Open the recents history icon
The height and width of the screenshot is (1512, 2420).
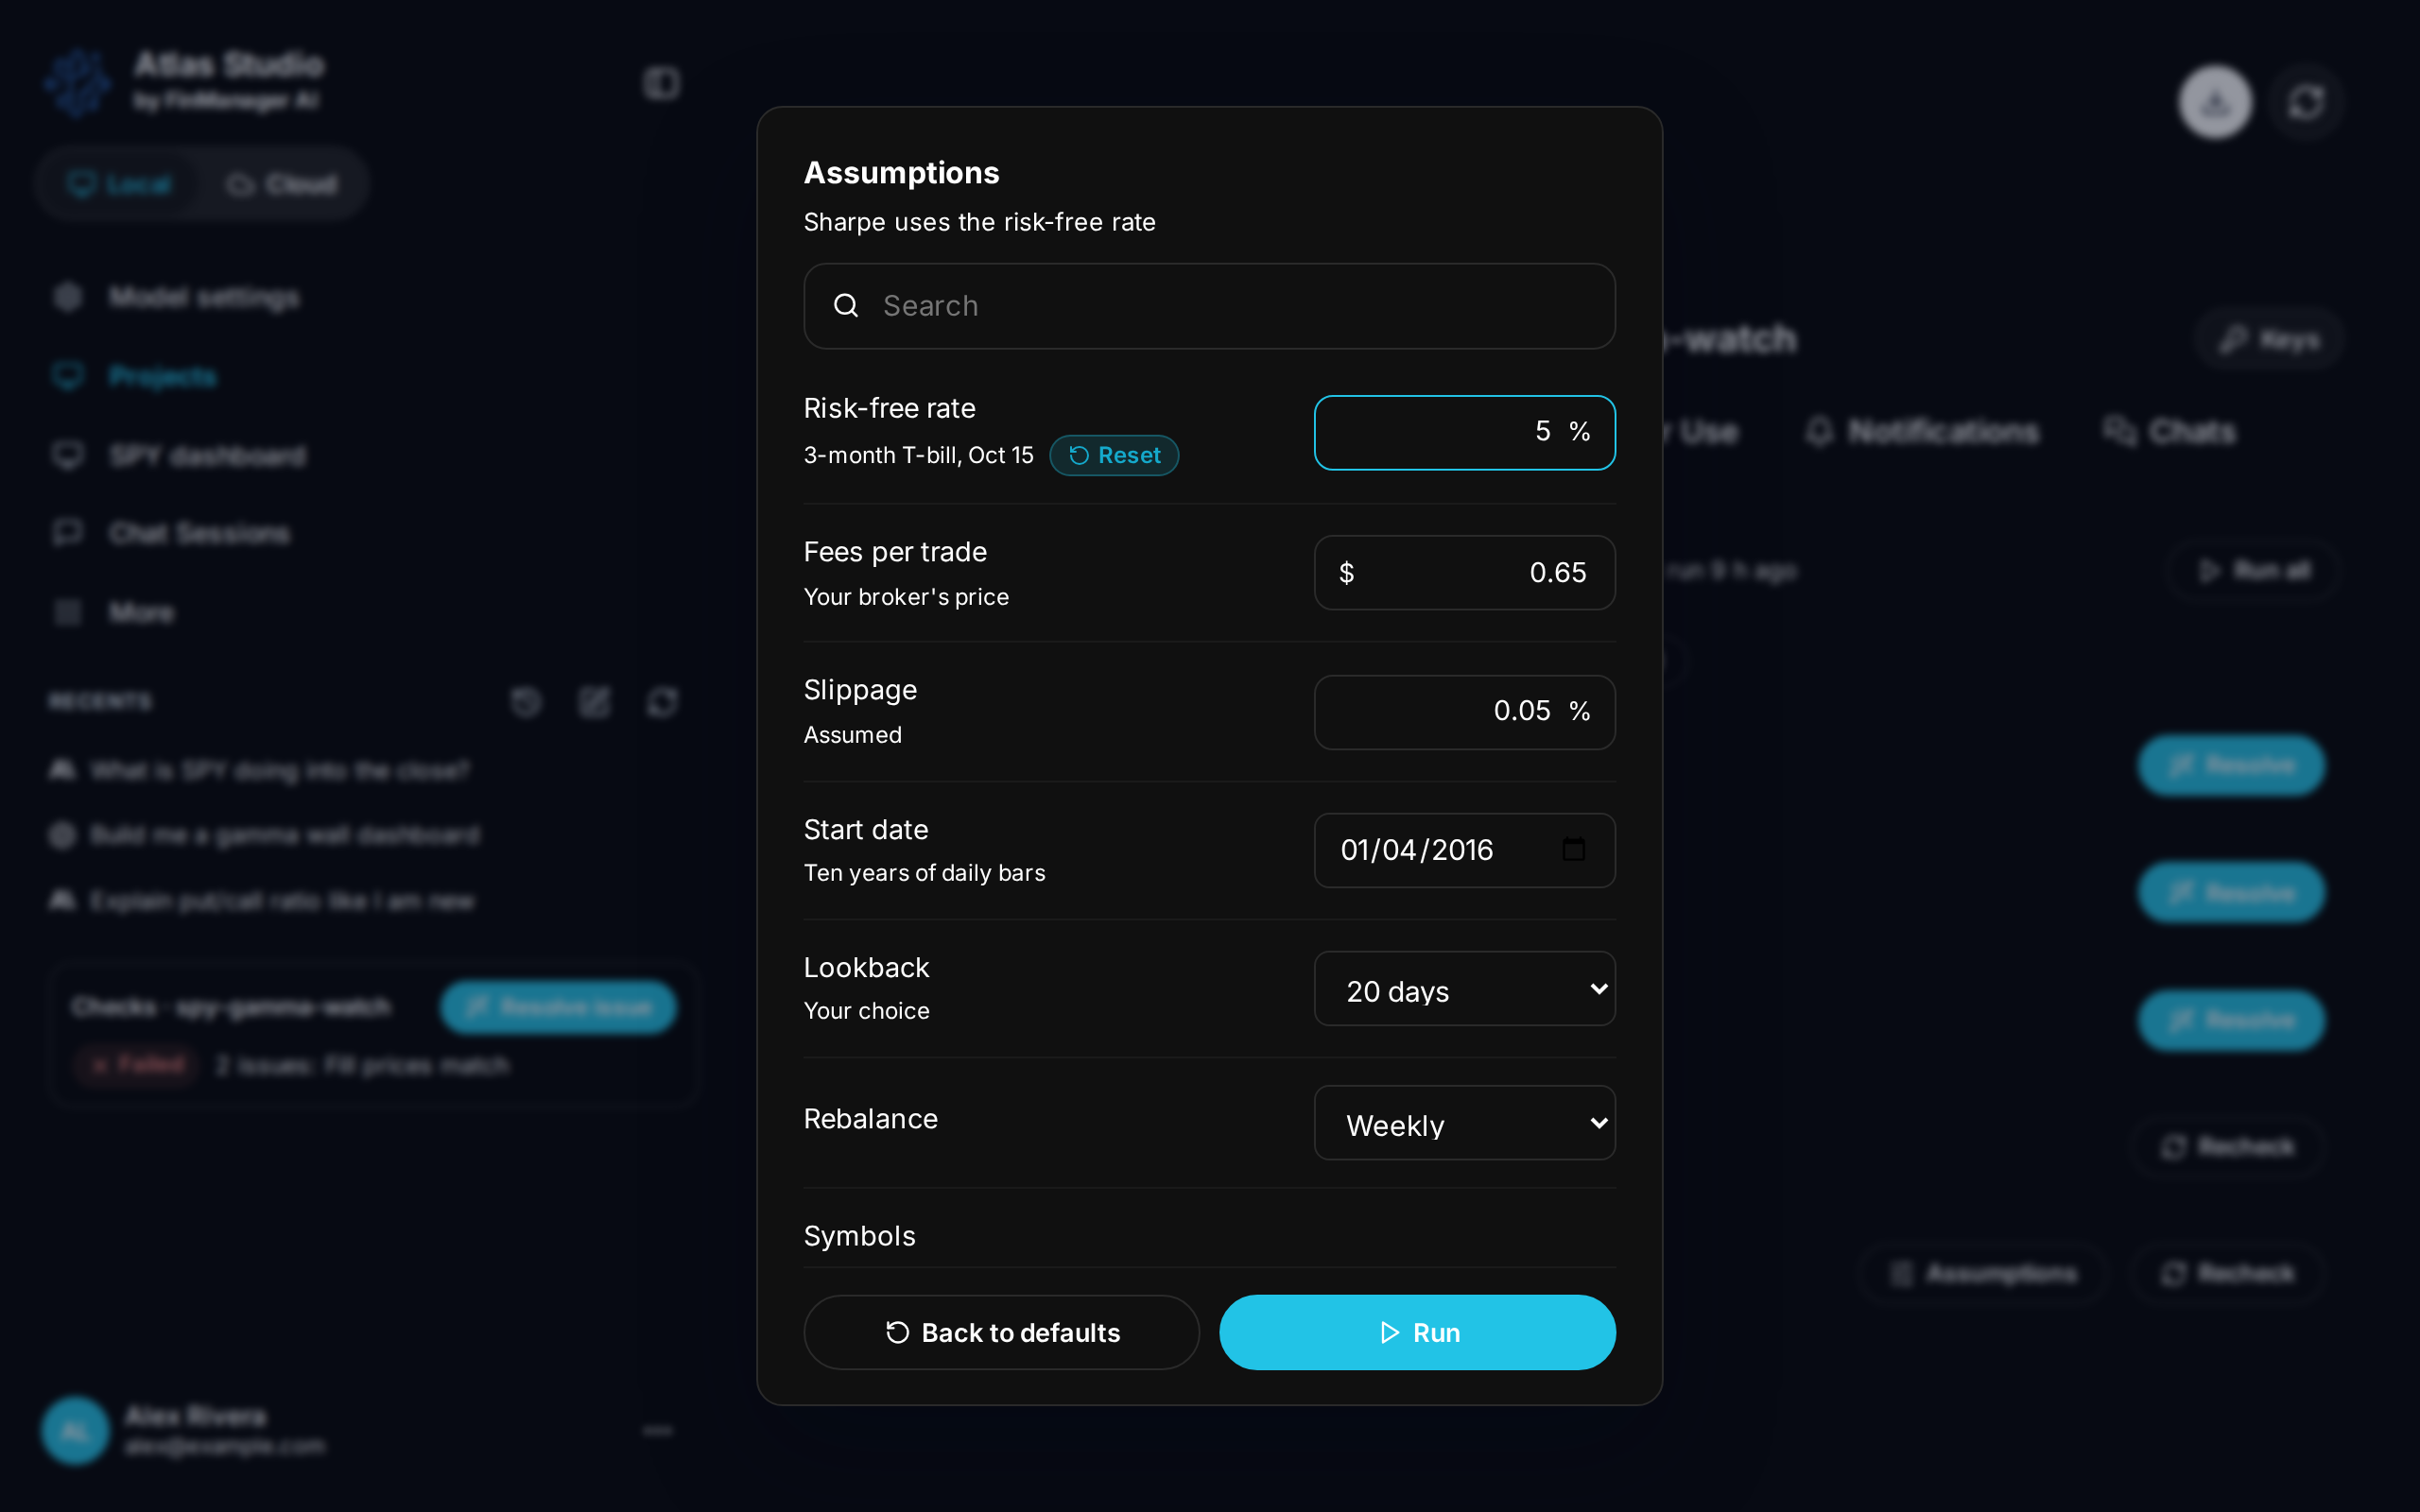pyautogui.click(x=526, y=701)
